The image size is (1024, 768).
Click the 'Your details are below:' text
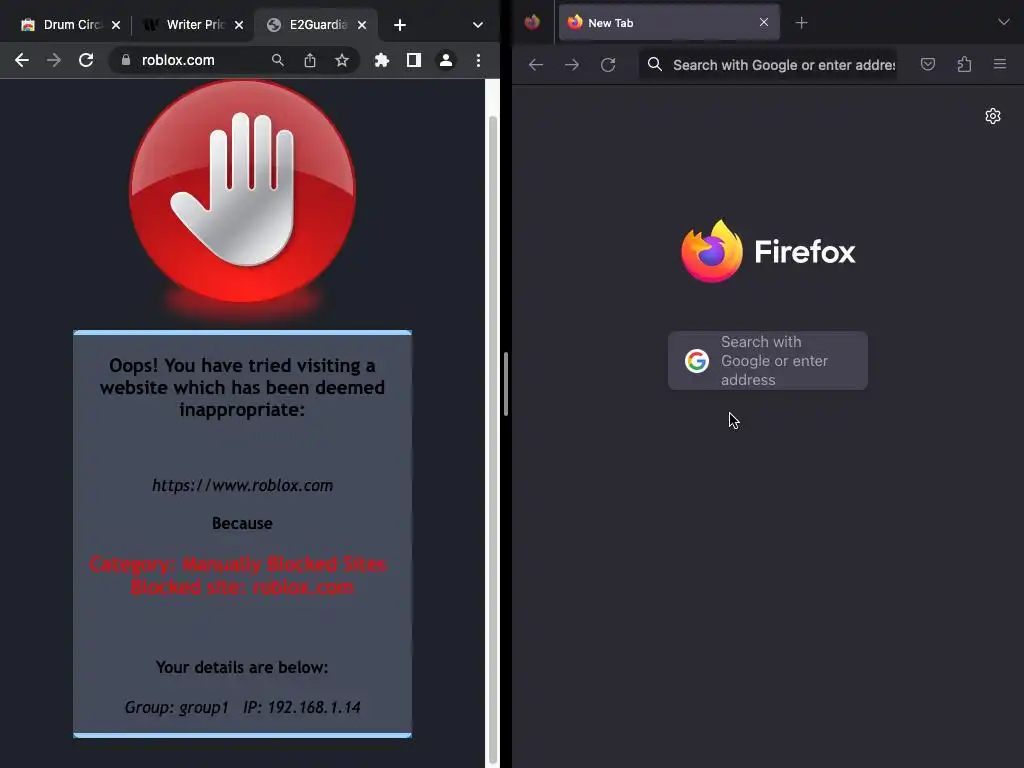pyautogui.click(x=242, y=667)
